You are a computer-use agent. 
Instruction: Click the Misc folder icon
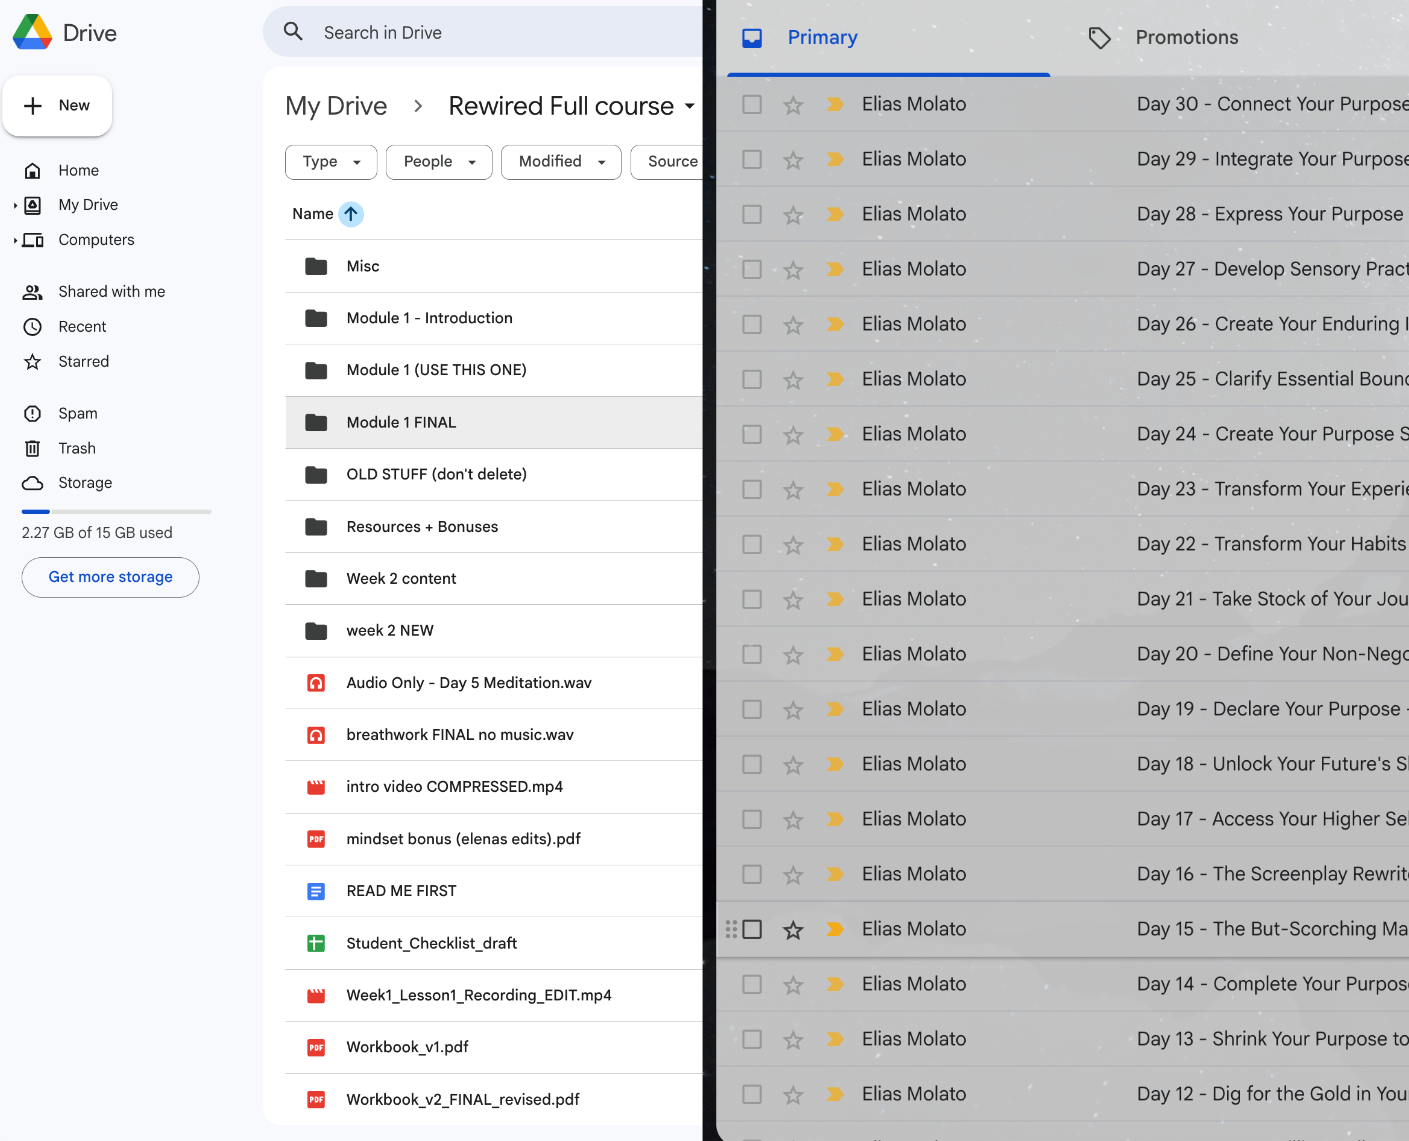tap(316, 266)
